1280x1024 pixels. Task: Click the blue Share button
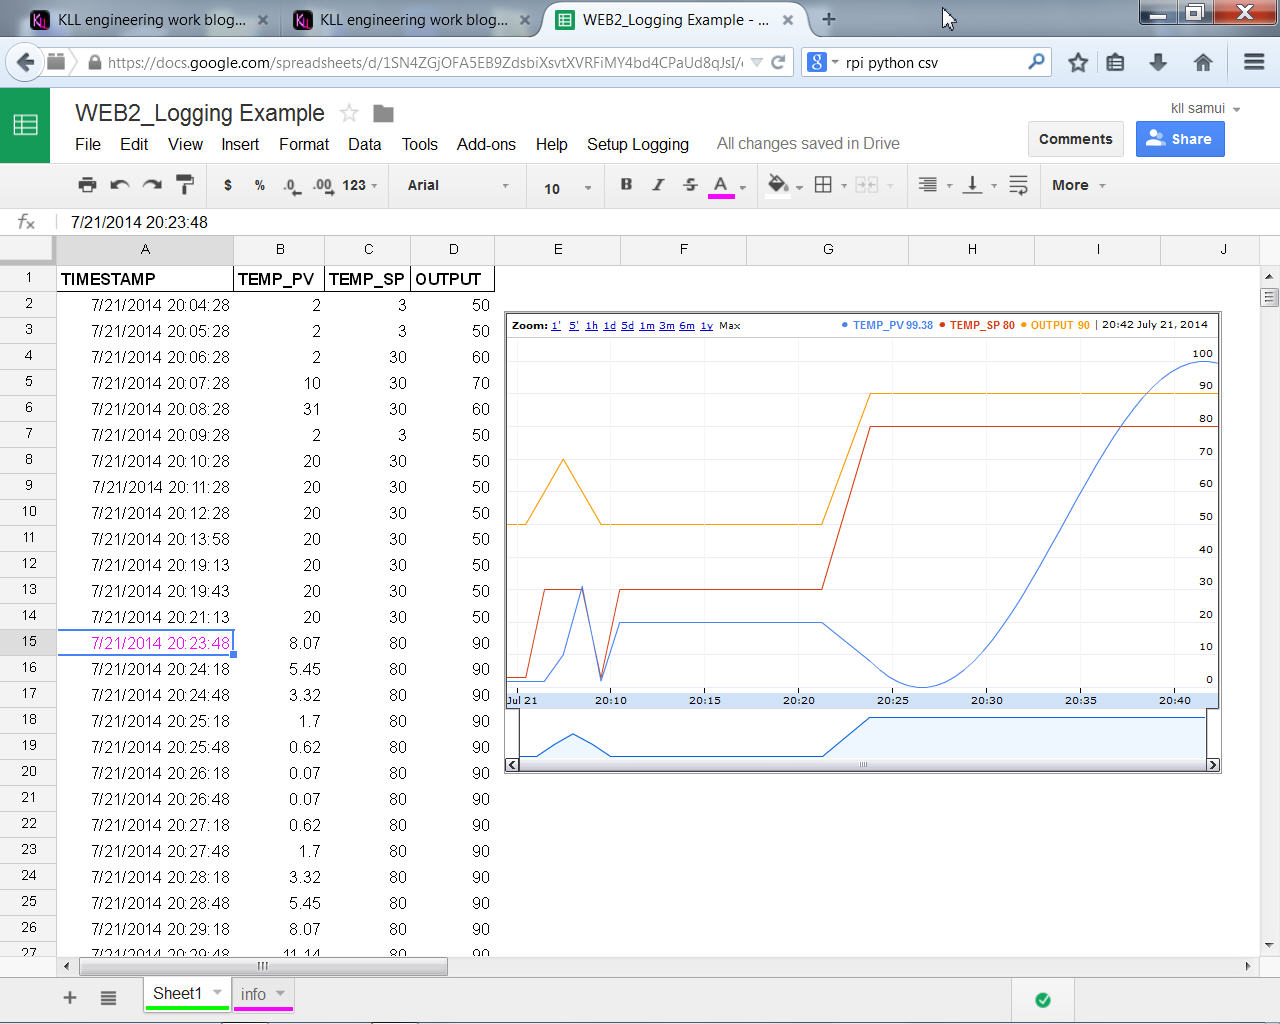click(1179, 139)
